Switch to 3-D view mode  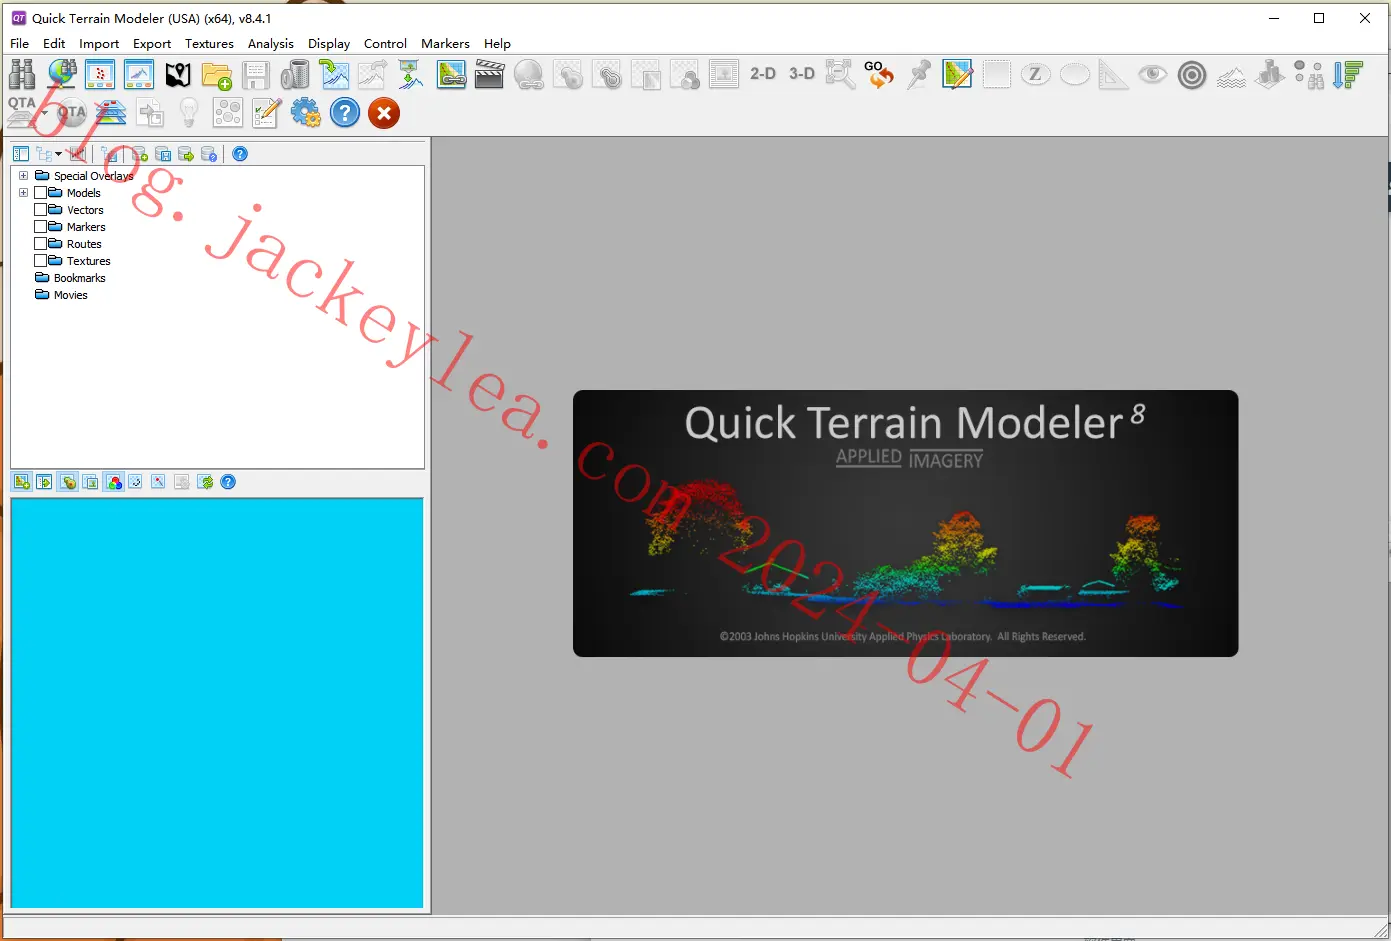tap(802, 74)
